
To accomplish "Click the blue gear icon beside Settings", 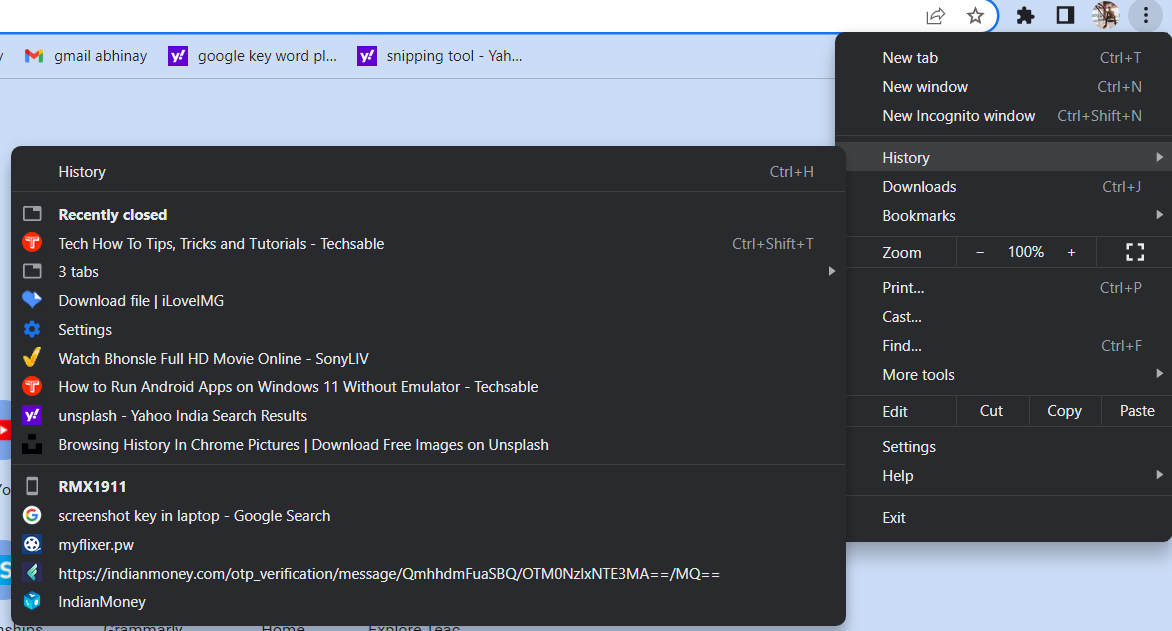I will click(x=32, y=329).
